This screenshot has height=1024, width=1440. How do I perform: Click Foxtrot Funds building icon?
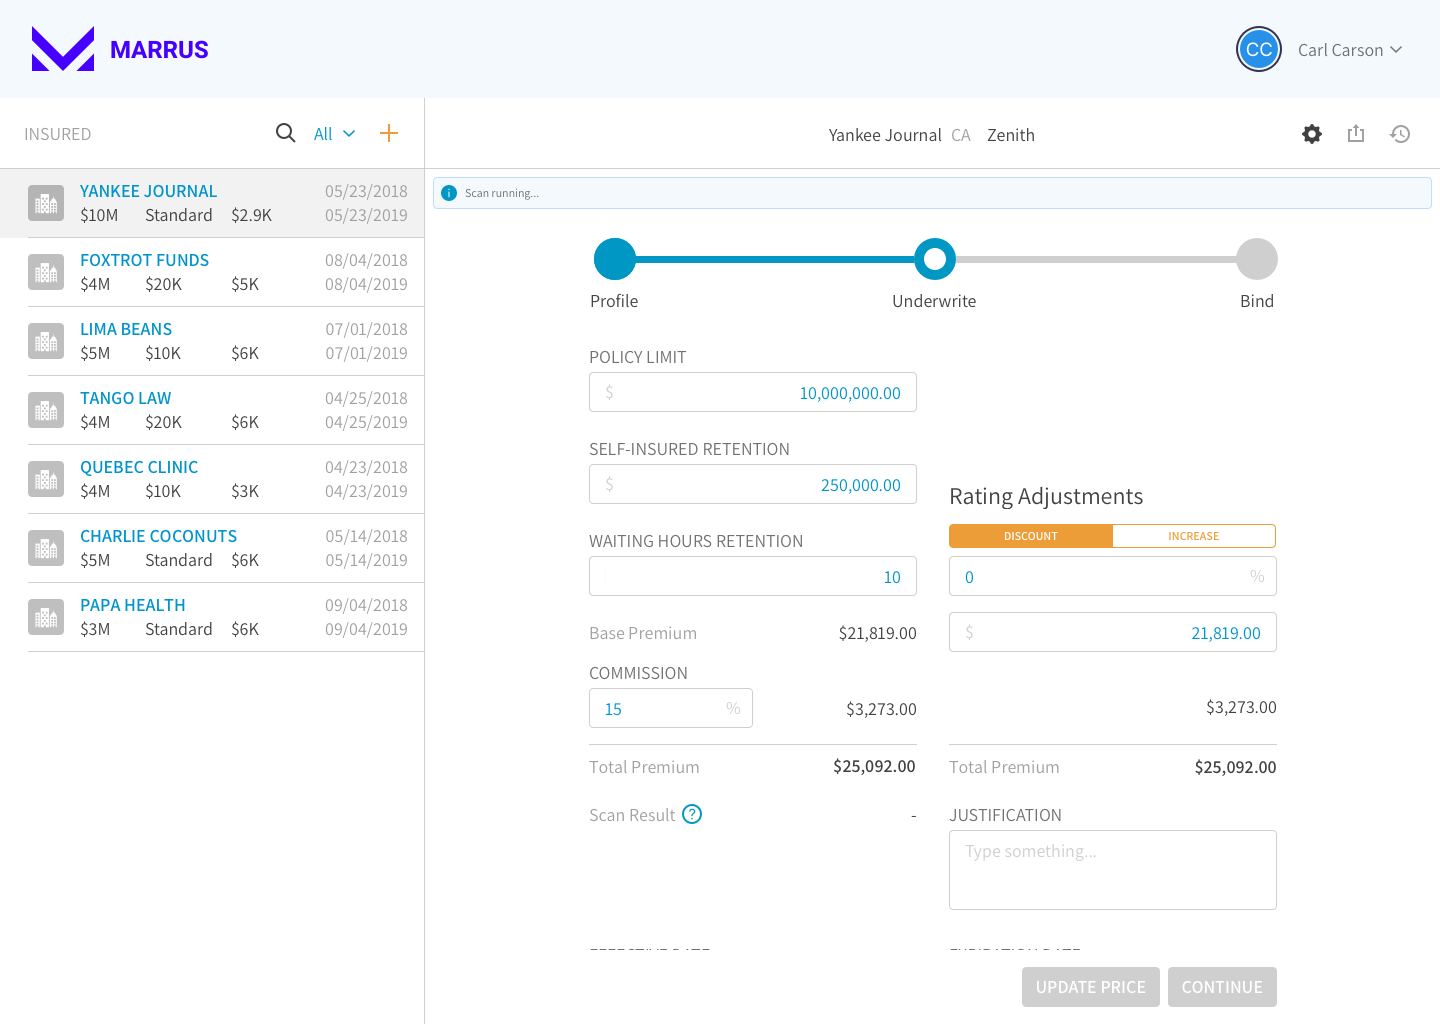[46, 272]
